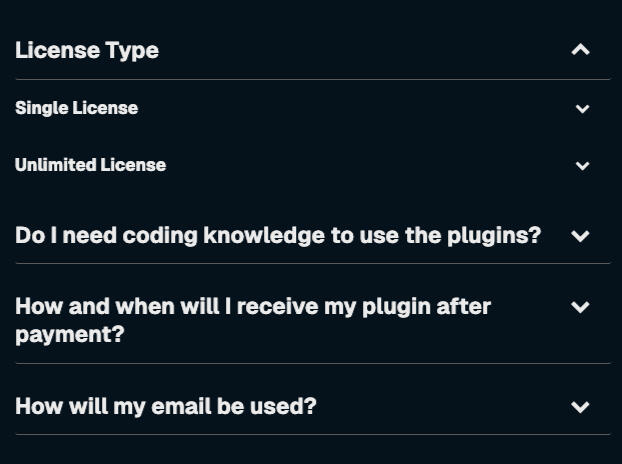Expand the email usage question via its chevron

click(580, 407)
